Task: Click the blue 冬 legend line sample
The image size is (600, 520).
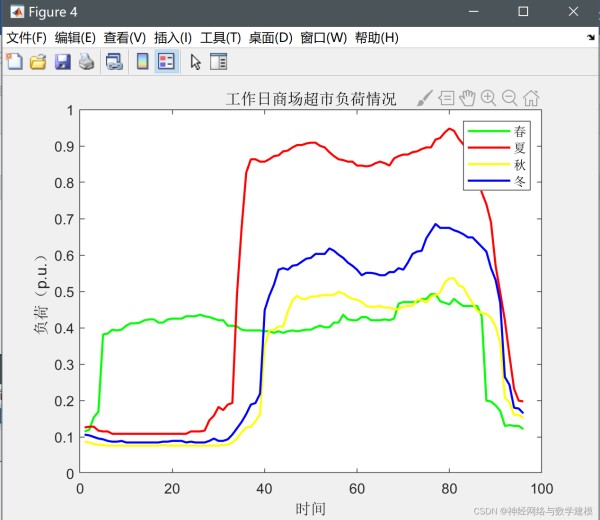Action: [x=489, y=181]
